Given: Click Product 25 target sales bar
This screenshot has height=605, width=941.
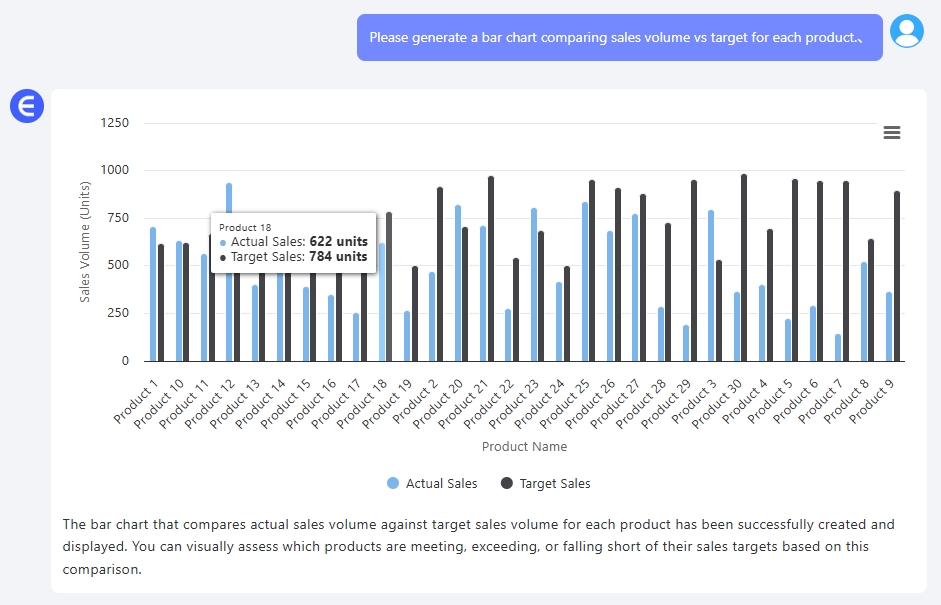Looking at the screenshot, I should pos(592,271).
